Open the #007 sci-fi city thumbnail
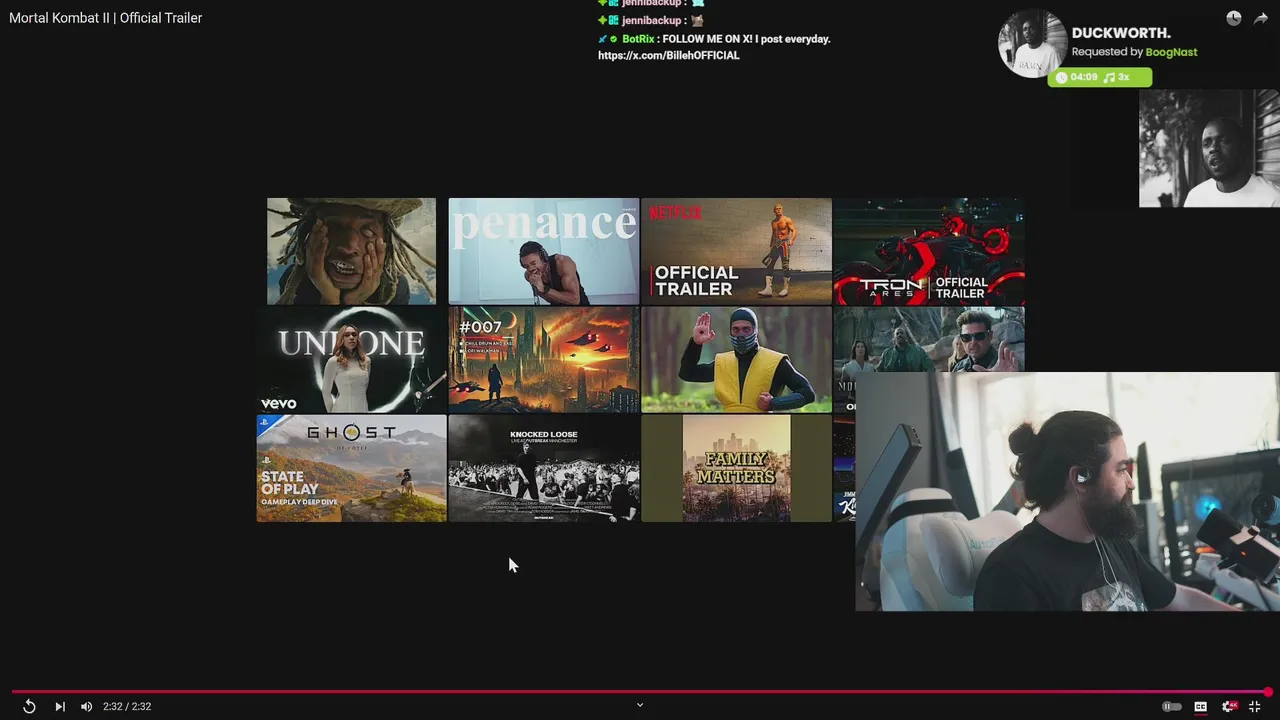The height and width of the screenshot is (720, 1280). 543,359
